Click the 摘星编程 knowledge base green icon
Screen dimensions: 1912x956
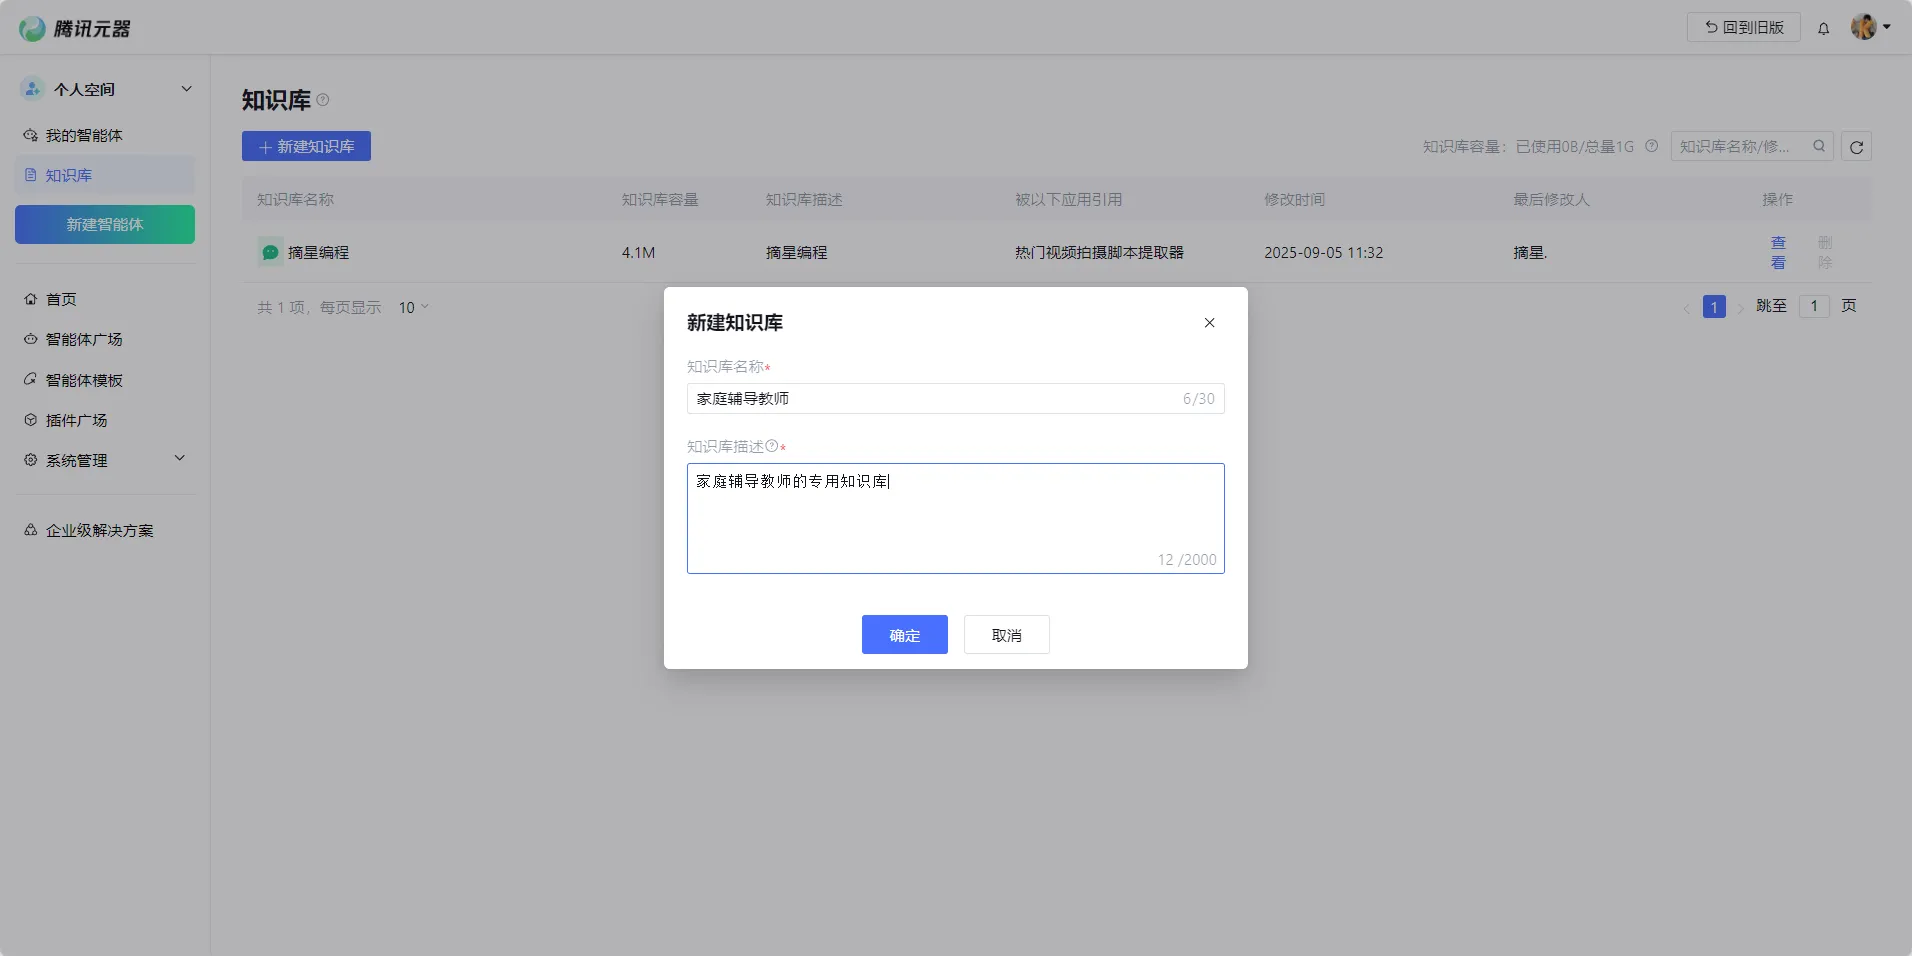(270, 253)
